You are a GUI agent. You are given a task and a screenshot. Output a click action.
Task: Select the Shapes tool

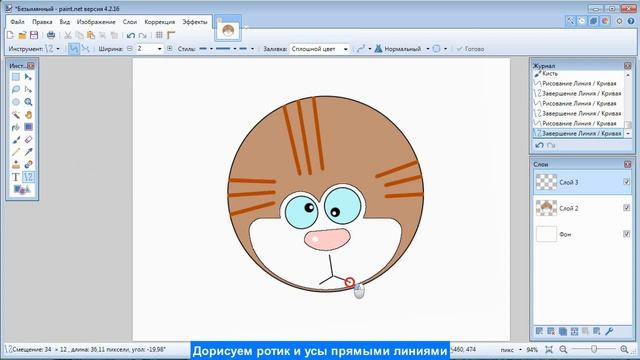[x=22, y=189]
